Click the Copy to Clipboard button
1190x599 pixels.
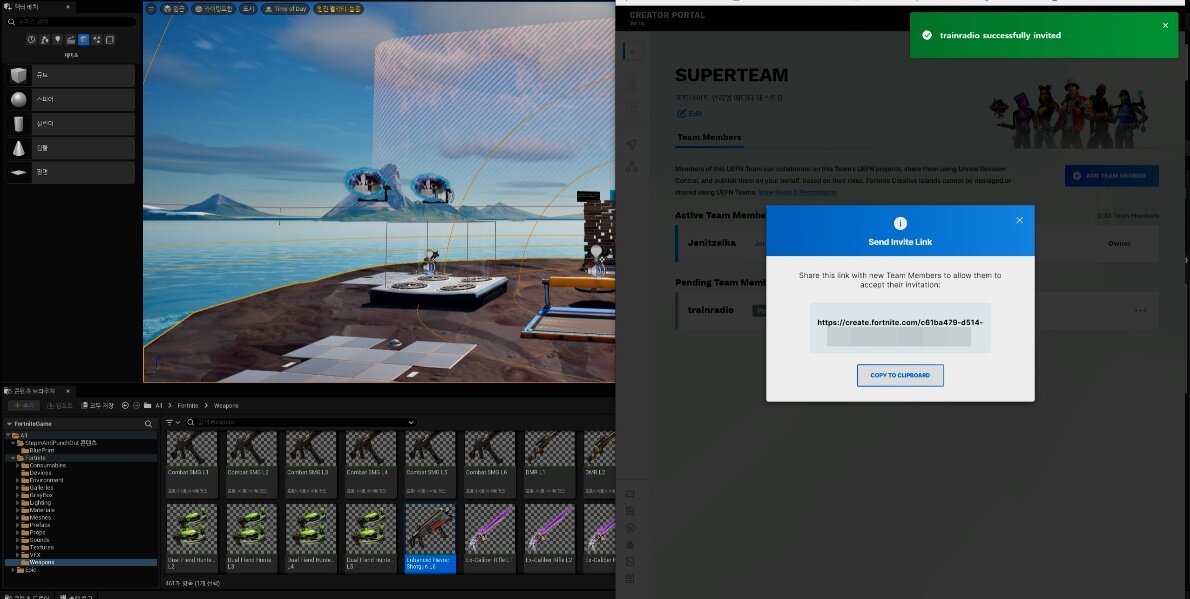(900, 375)
